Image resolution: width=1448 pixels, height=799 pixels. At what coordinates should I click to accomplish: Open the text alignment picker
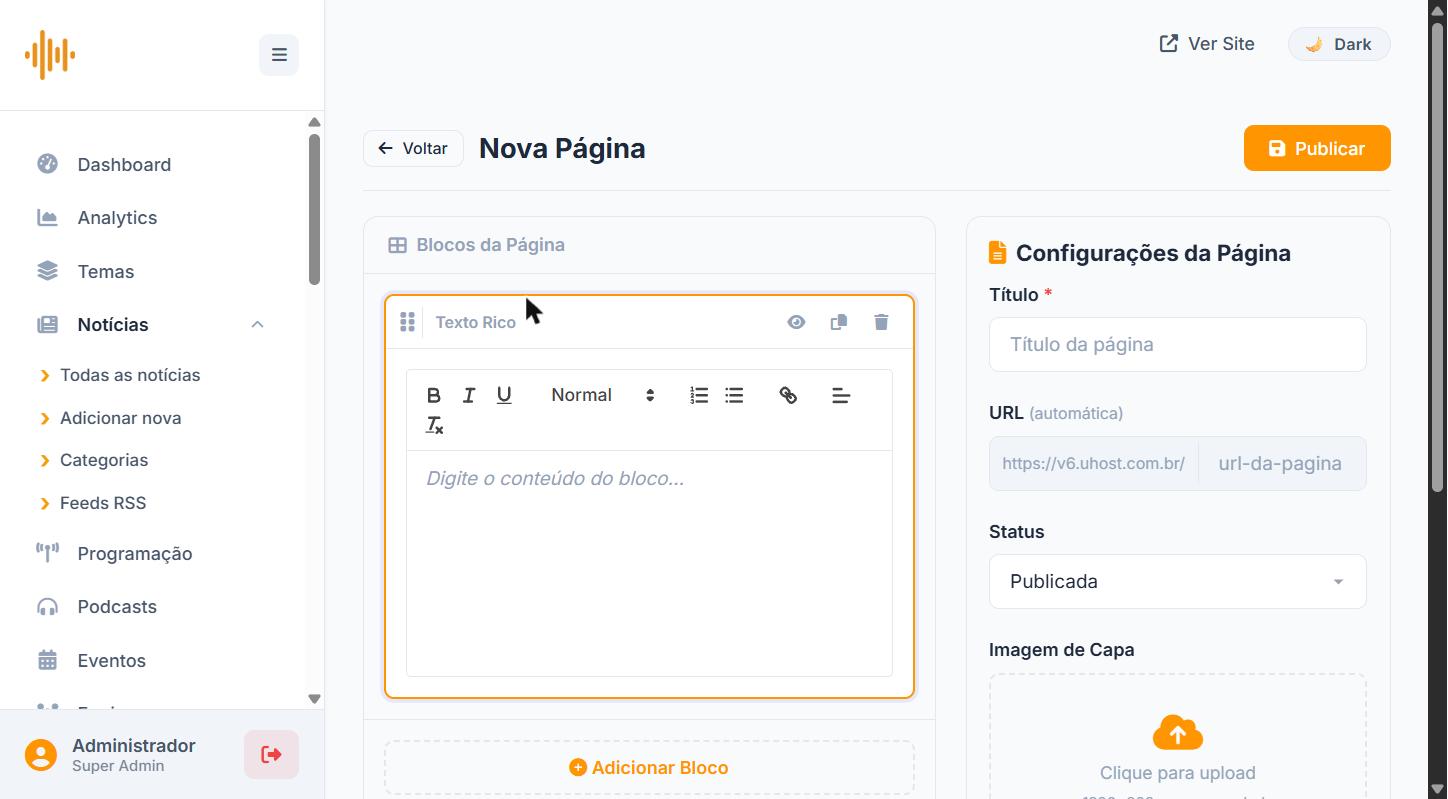[x=841, y=396]
